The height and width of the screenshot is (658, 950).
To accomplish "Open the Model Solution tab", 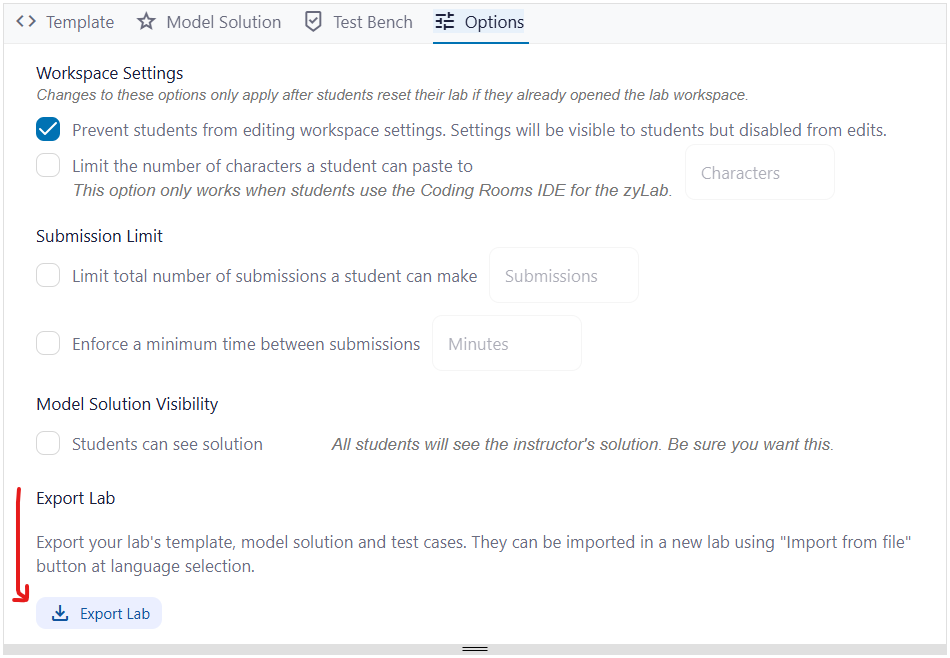I will (x=222, y=21).
